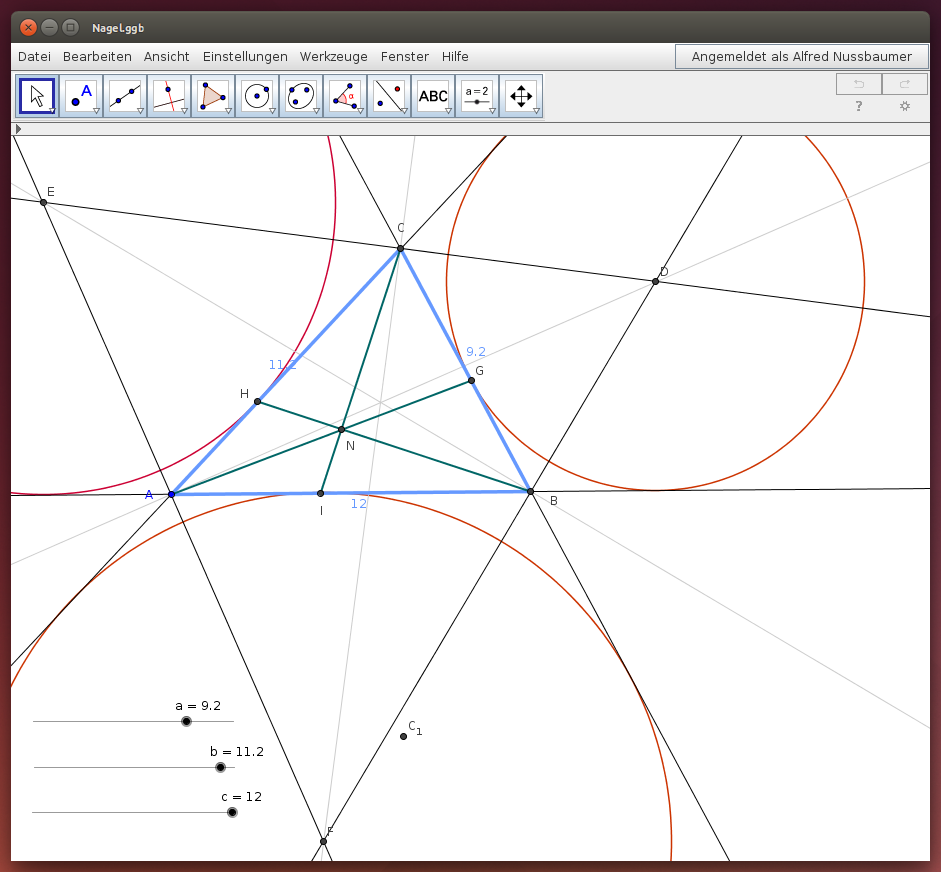Image resolution: width=941 pixels, height=872 pixels.
Task: Open the Angle tool's dropdown triangle
Action: tap(360, 111)
